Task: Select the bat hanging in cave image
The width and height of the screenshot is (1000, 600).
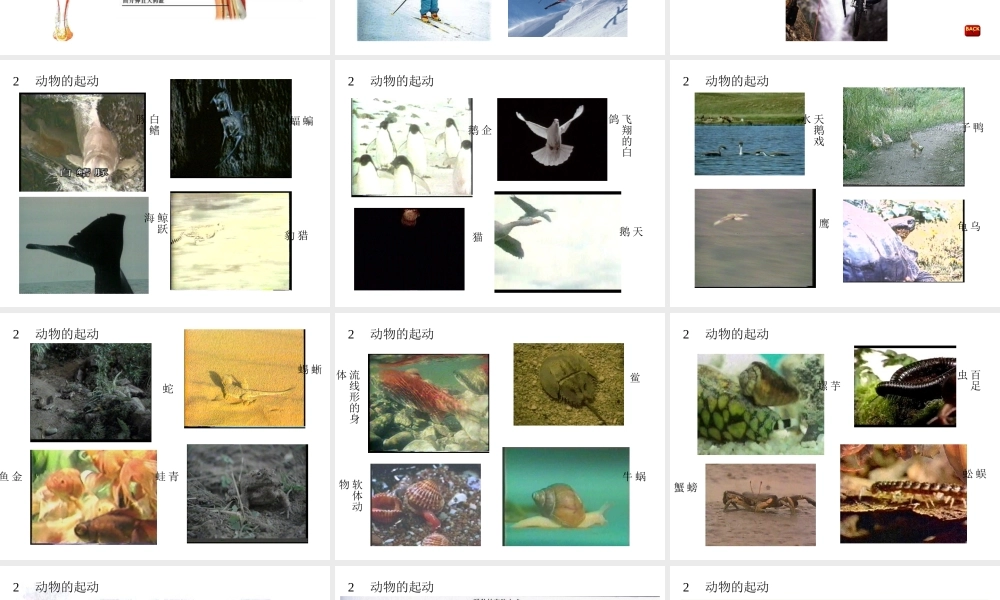Action: [231, 128]
